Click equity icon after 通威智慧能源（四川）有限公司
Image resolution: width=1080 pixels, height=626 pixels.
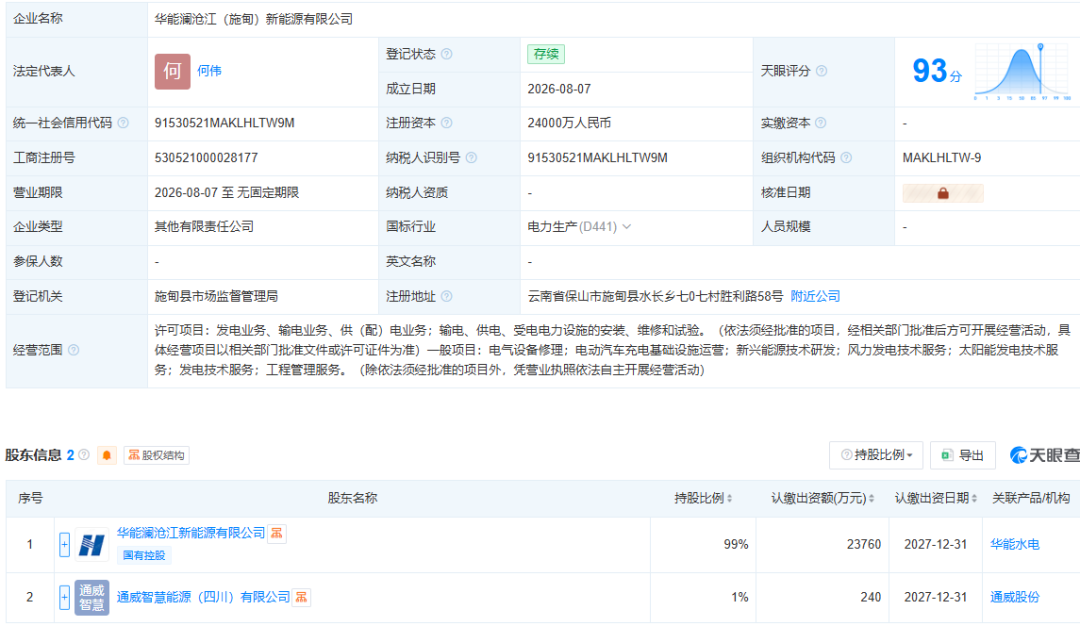tap(301, 597)
